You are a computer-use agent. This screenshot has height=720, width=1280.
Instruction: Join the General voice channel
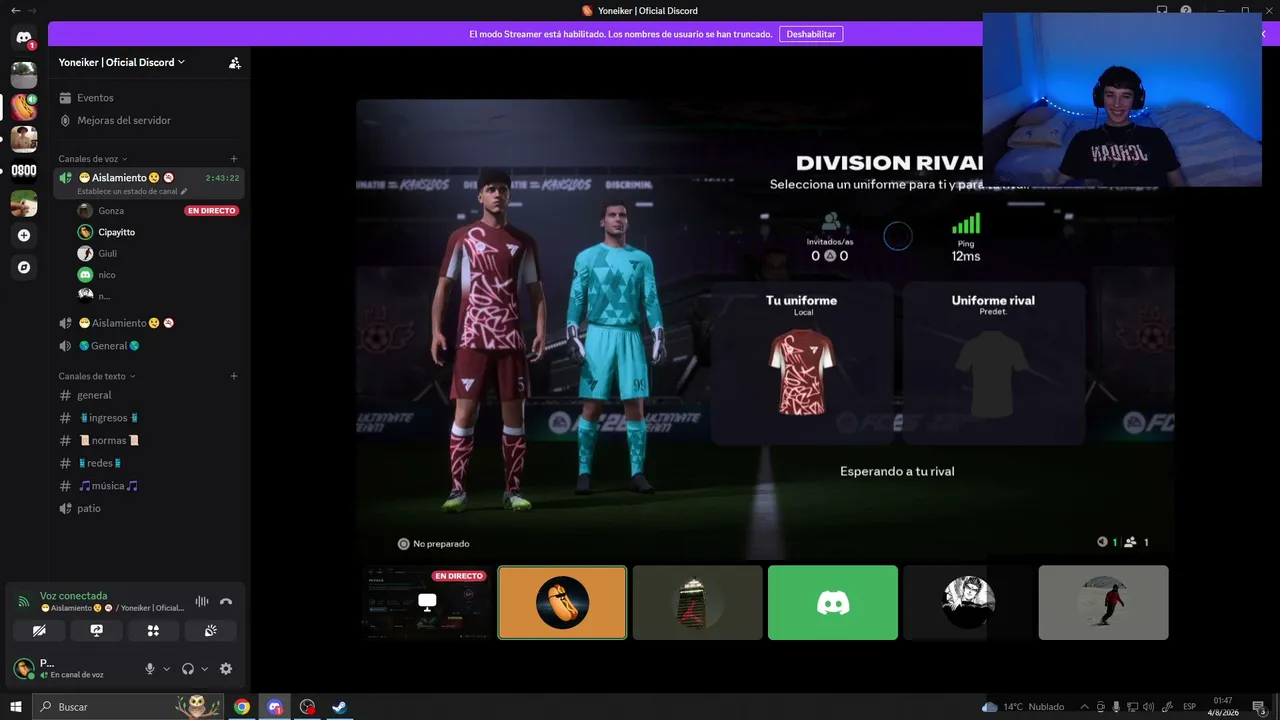[x=150, y=346]
